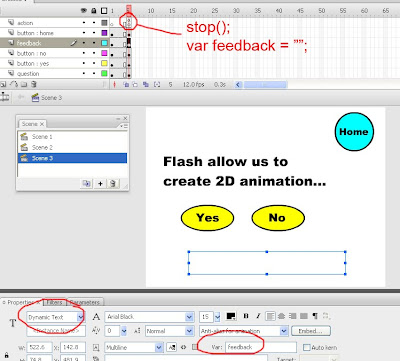Click the Duplicate Scene icon in Scene panel

tap(87, 183)
